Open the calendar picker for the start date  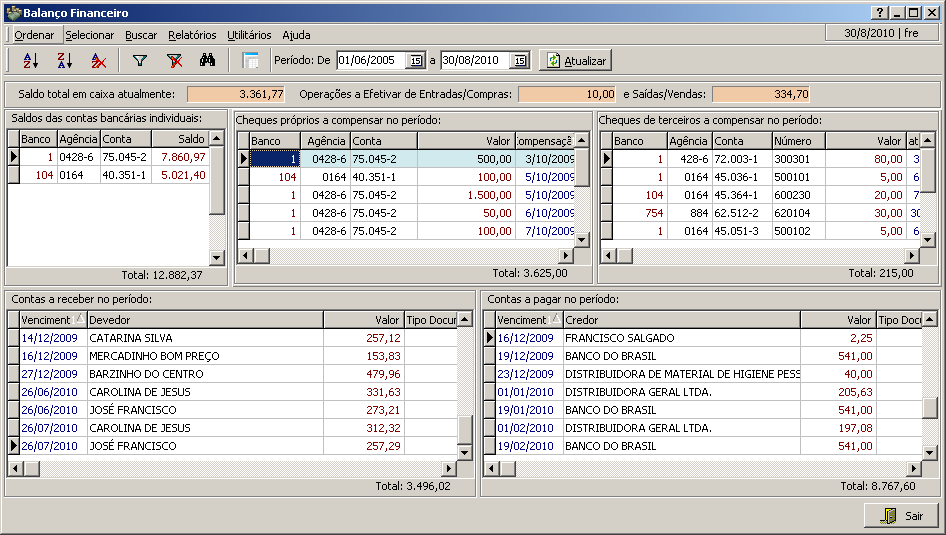415,61
